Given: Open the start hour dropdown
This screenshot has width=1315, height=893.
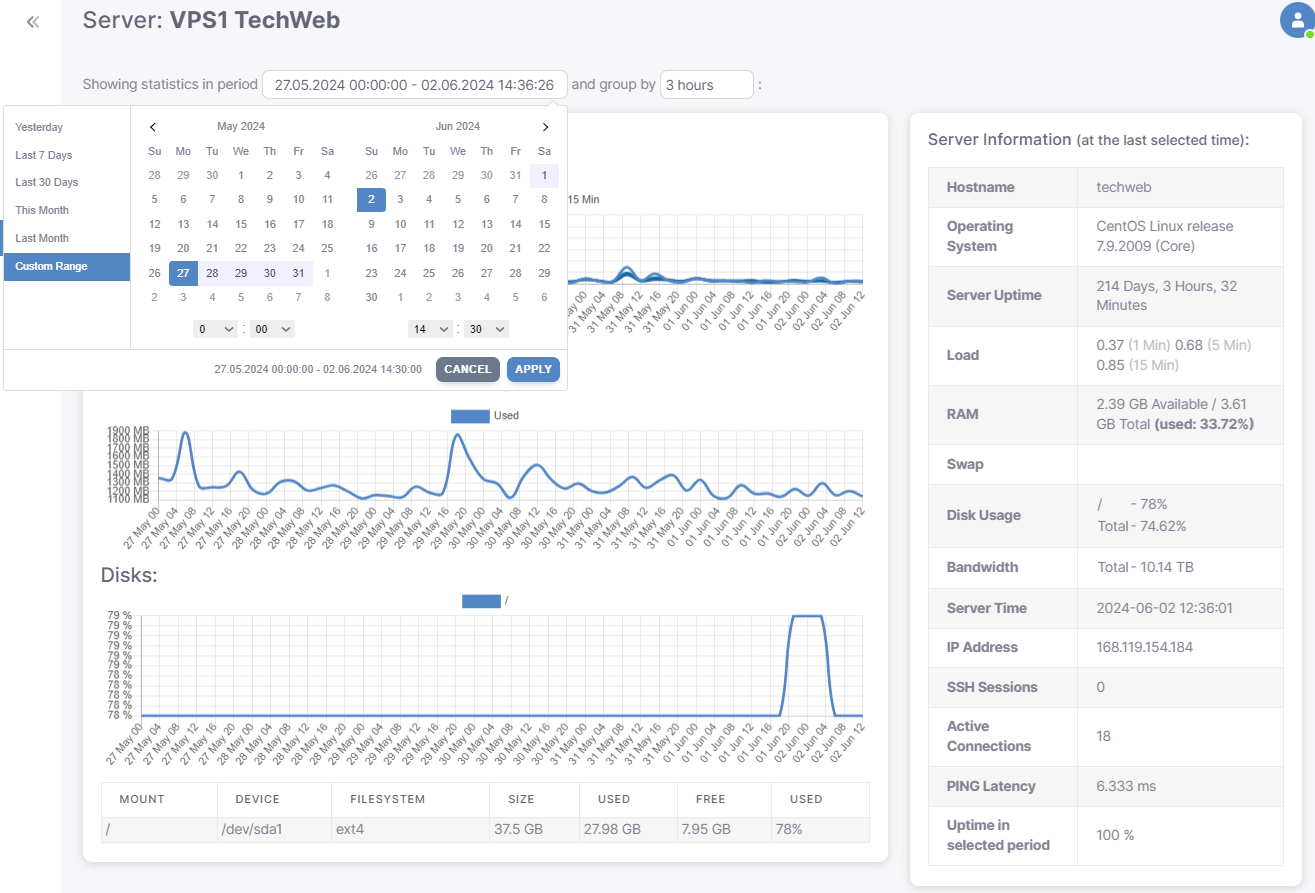Looking at the screenshot, I should (x=215, y=329).
